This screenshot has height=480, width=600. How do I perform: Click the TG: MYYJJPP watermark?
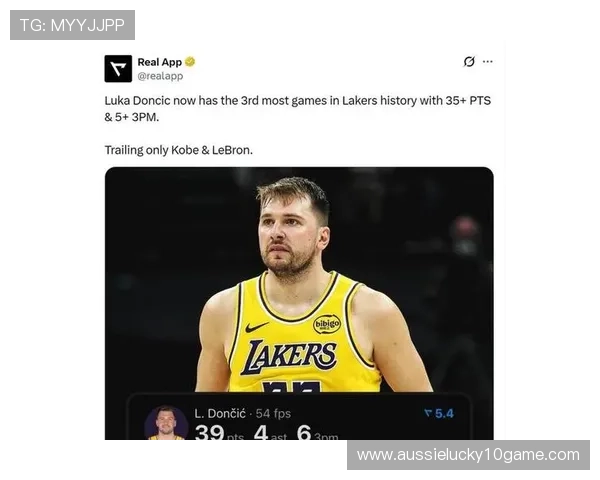point(72,25)
